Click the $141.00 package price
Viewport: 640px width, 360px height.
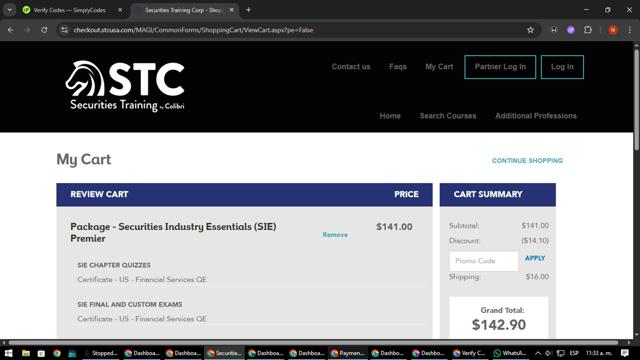(x=394, y=227)
